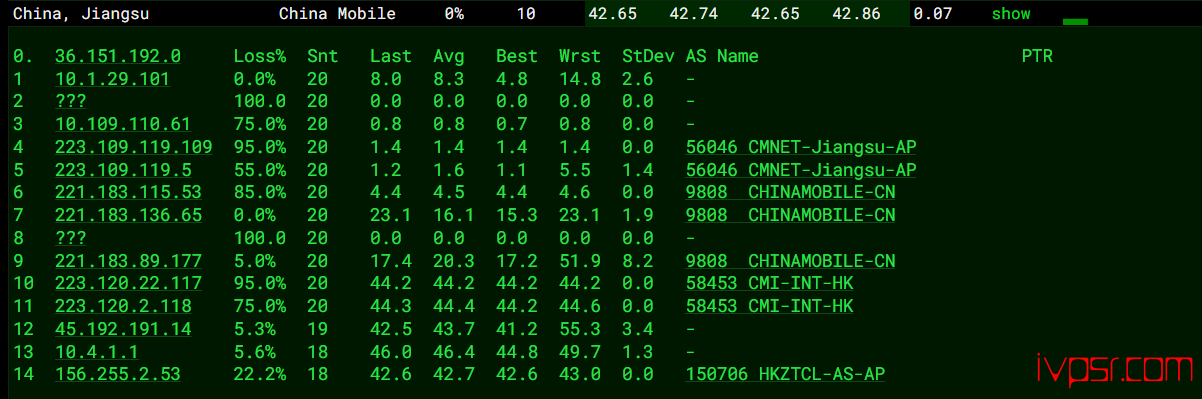
Task: Click AS 58453 CMI-INT-HK on hop 10
Action: pos(769,283)
